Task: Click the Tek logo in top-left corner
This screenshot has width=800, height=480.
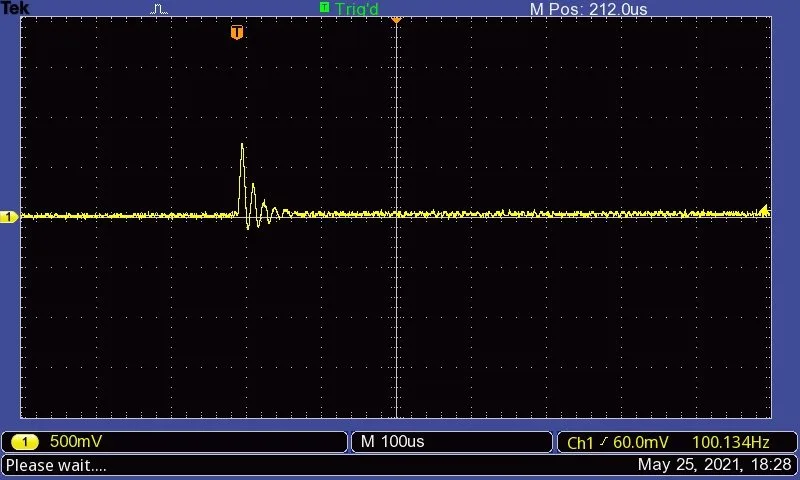Action: (16, 9)
